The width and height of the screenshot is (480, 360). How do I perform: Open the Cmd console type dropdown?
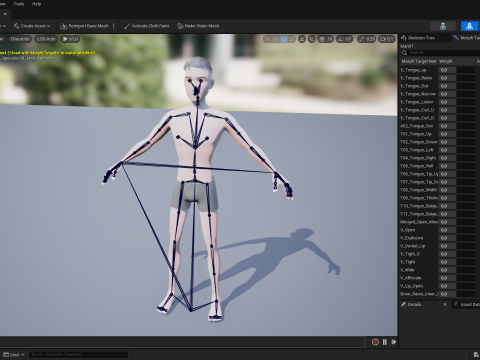[14, 355]
